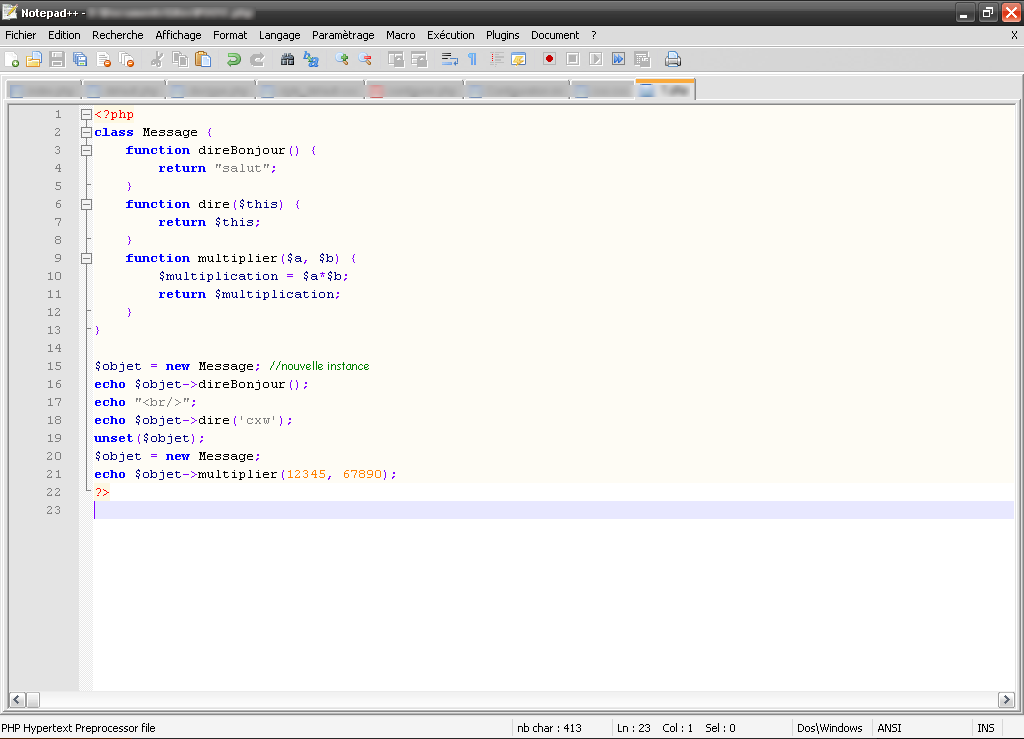Open the Langage menu
The width and height of the screenshot is (1024, 739).
(279, 35)
